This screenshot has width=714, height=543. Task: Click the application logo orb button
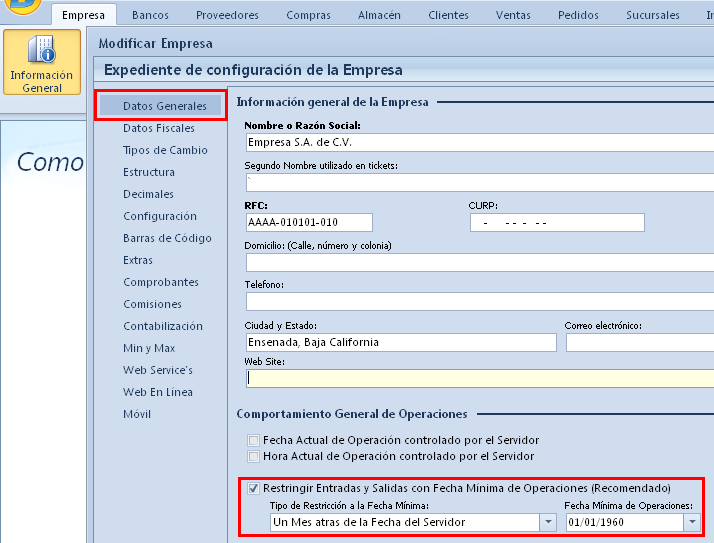tap(20, 5)
